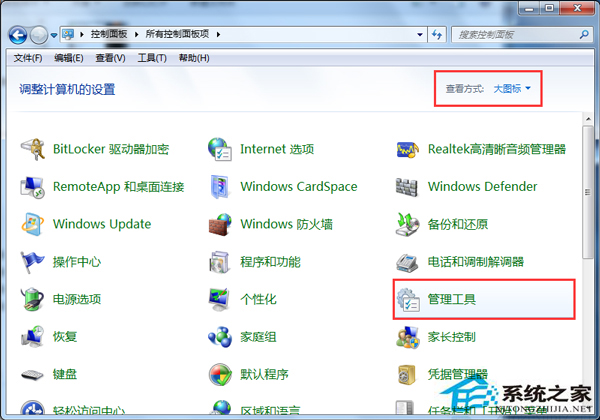Click the 搜索控制面板 search box
Viewport: 600px width, 420px height.
pyautogui.click(x=510, y=35)
